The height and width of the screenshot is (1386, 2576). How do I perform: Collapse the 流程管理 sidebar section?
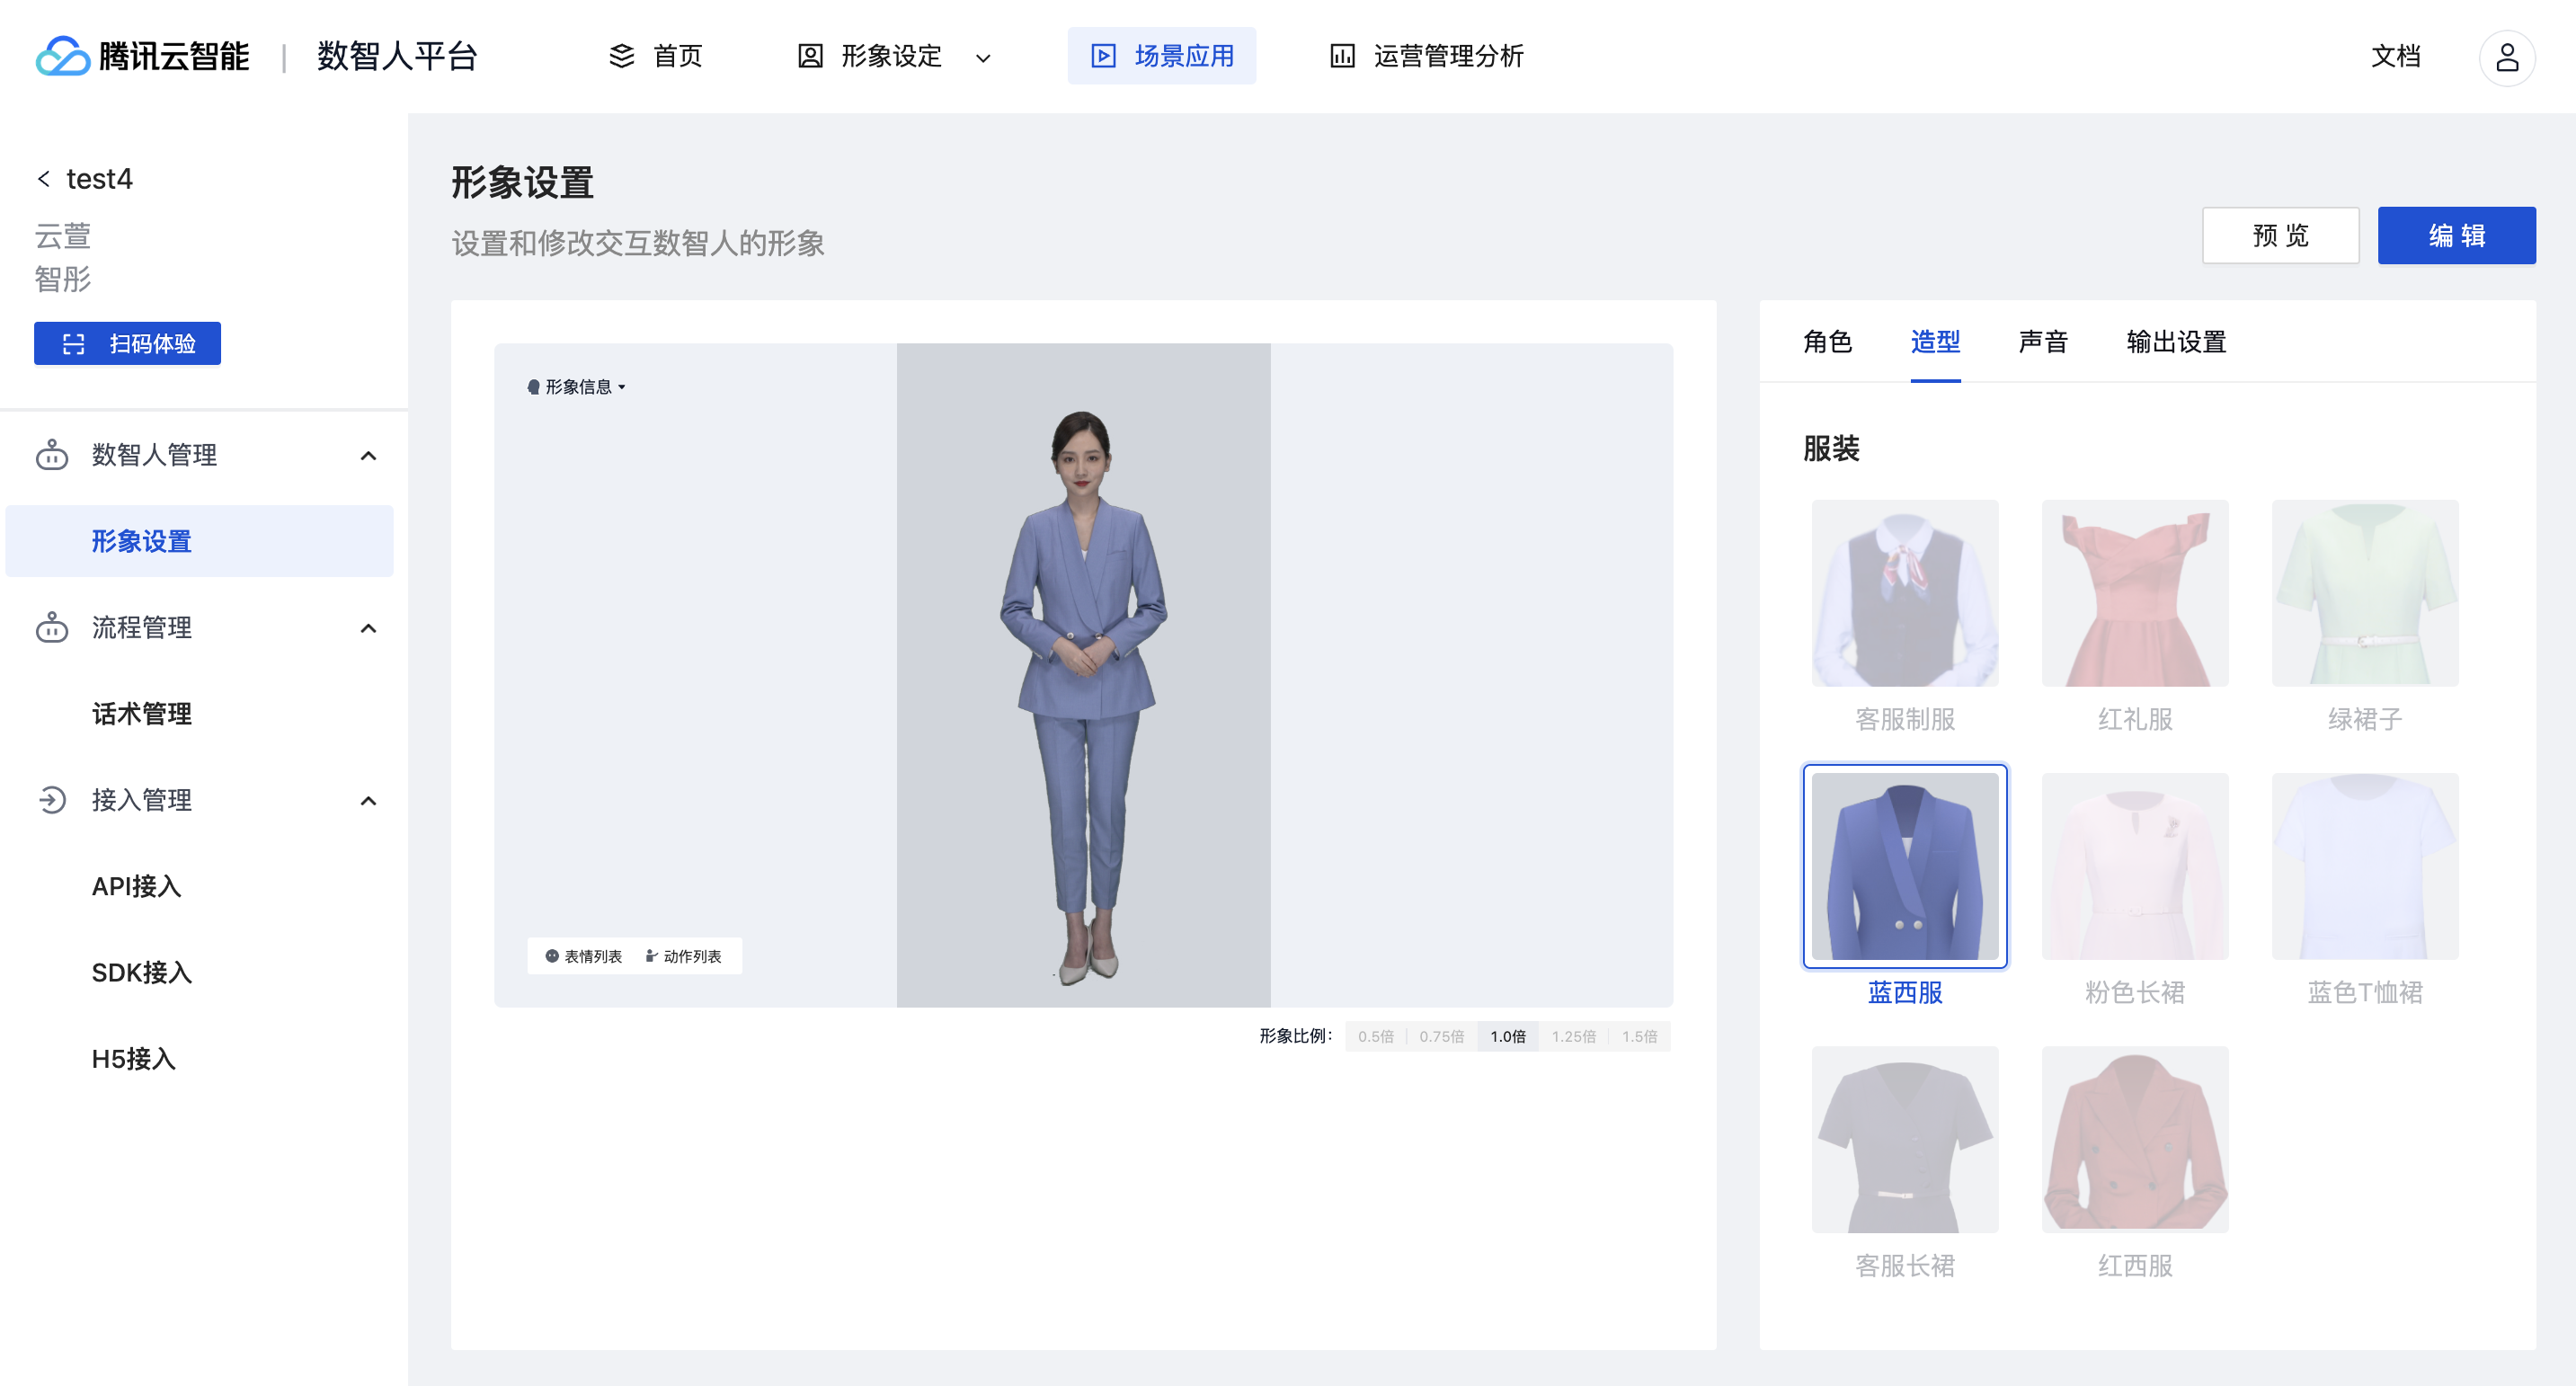pyautogui.click(x=368, y=628)
